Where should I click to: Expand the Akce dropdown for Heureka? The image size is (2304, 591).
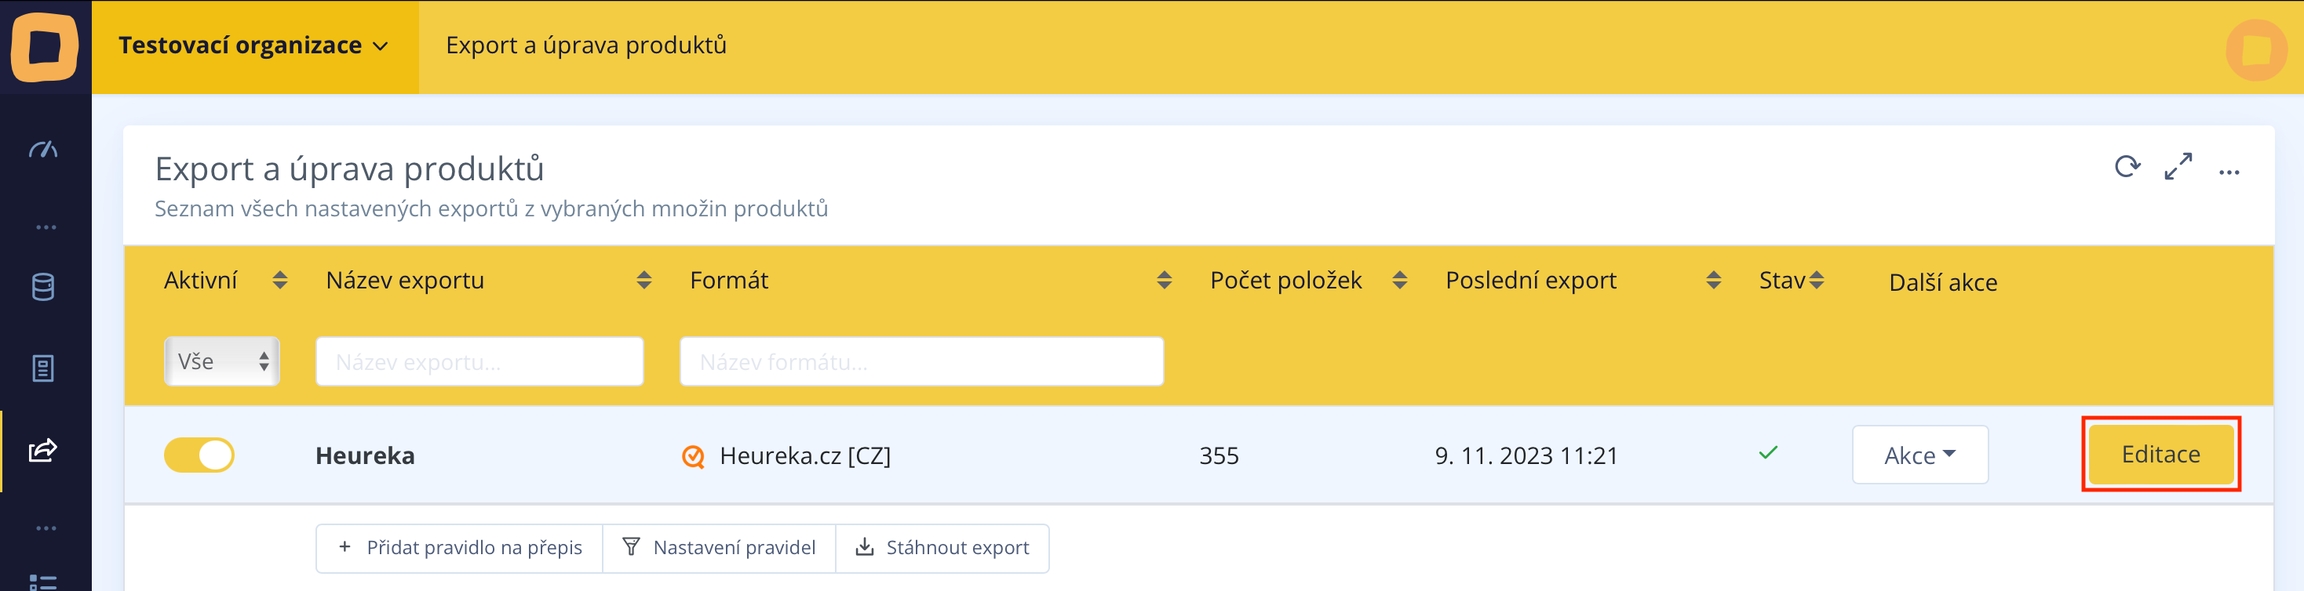[x=1919, y=455]
